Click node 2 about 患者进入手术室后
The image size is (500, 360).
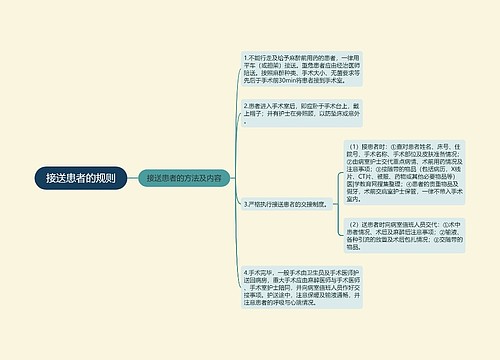pyautogui.click(x=302, y=113)
